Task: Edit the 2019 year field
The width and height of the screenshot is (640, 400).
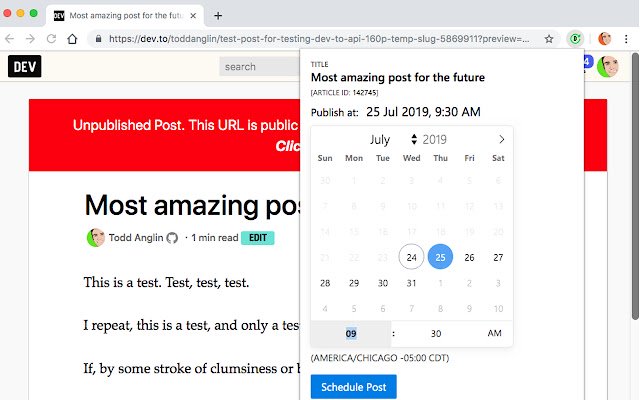Action: [x=434, y=139]
